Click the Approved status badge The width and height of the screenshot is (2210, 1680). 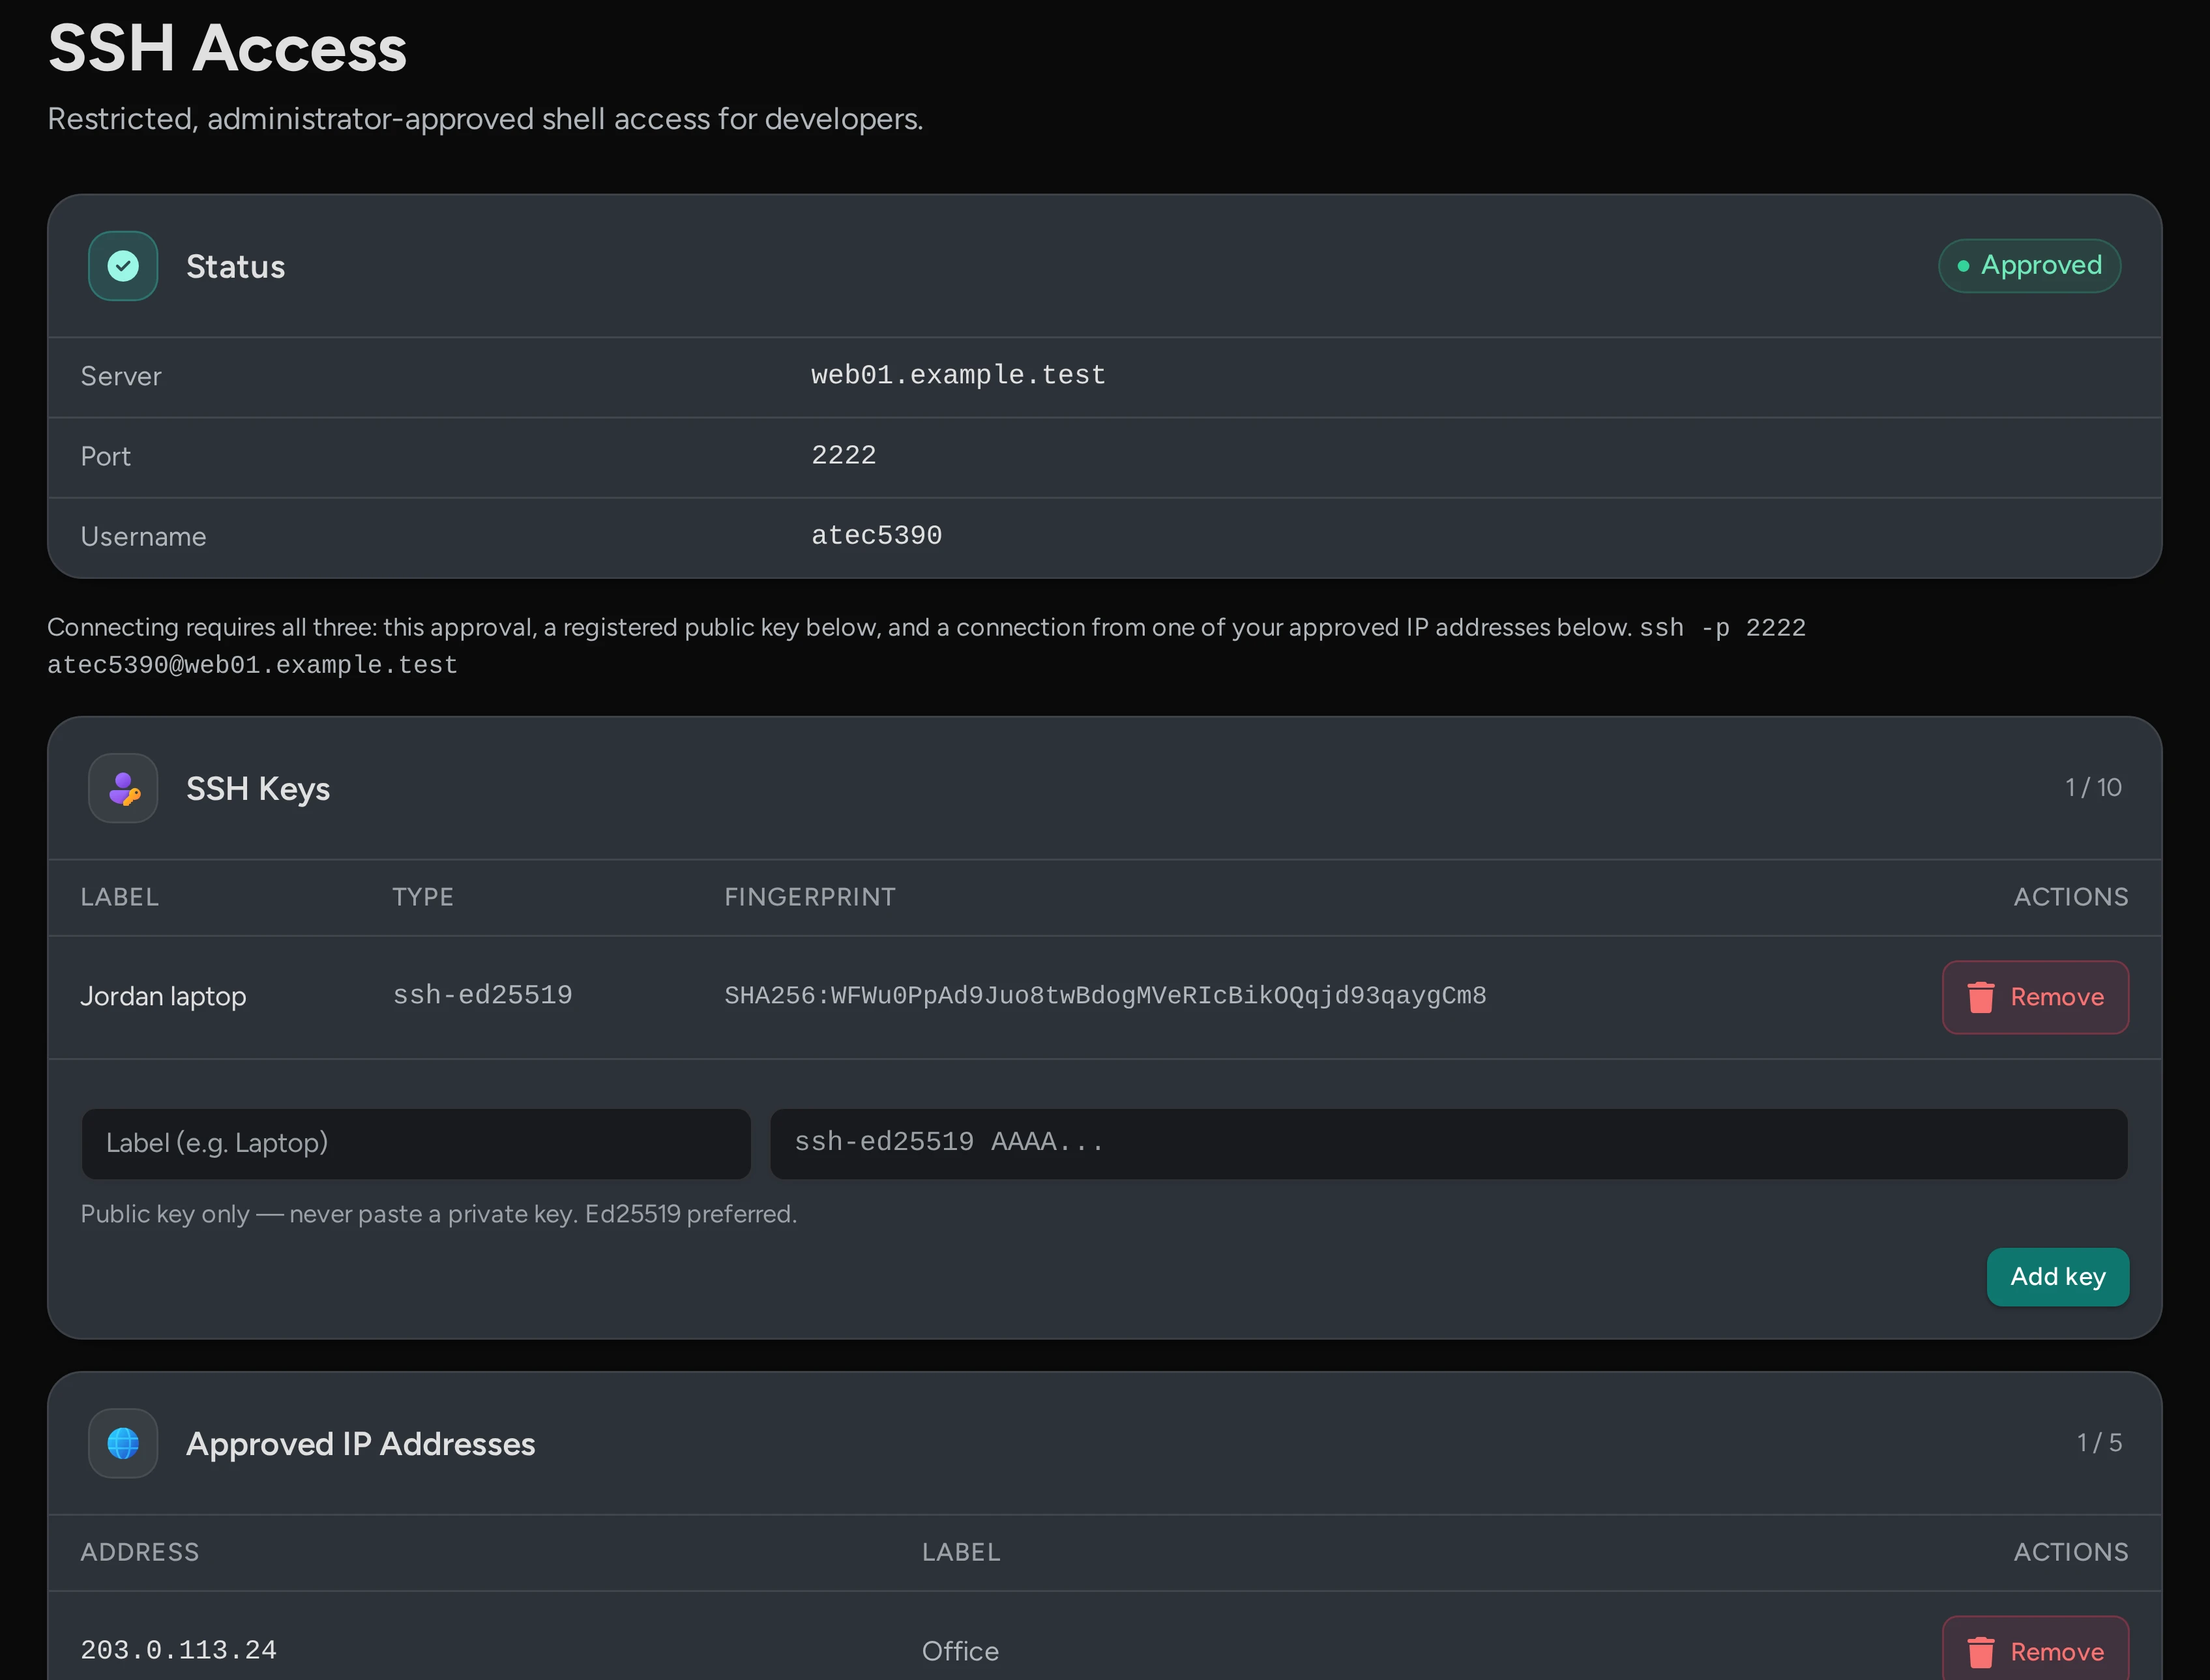click(x=2029, y=266)
